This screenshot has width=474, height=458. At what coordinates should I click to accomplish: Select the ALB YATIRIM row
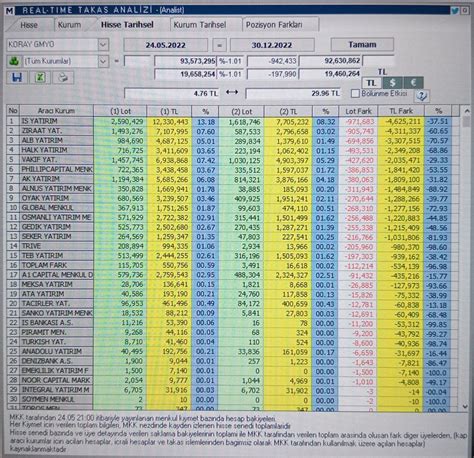pyautogui.click(x=233, y=141)
